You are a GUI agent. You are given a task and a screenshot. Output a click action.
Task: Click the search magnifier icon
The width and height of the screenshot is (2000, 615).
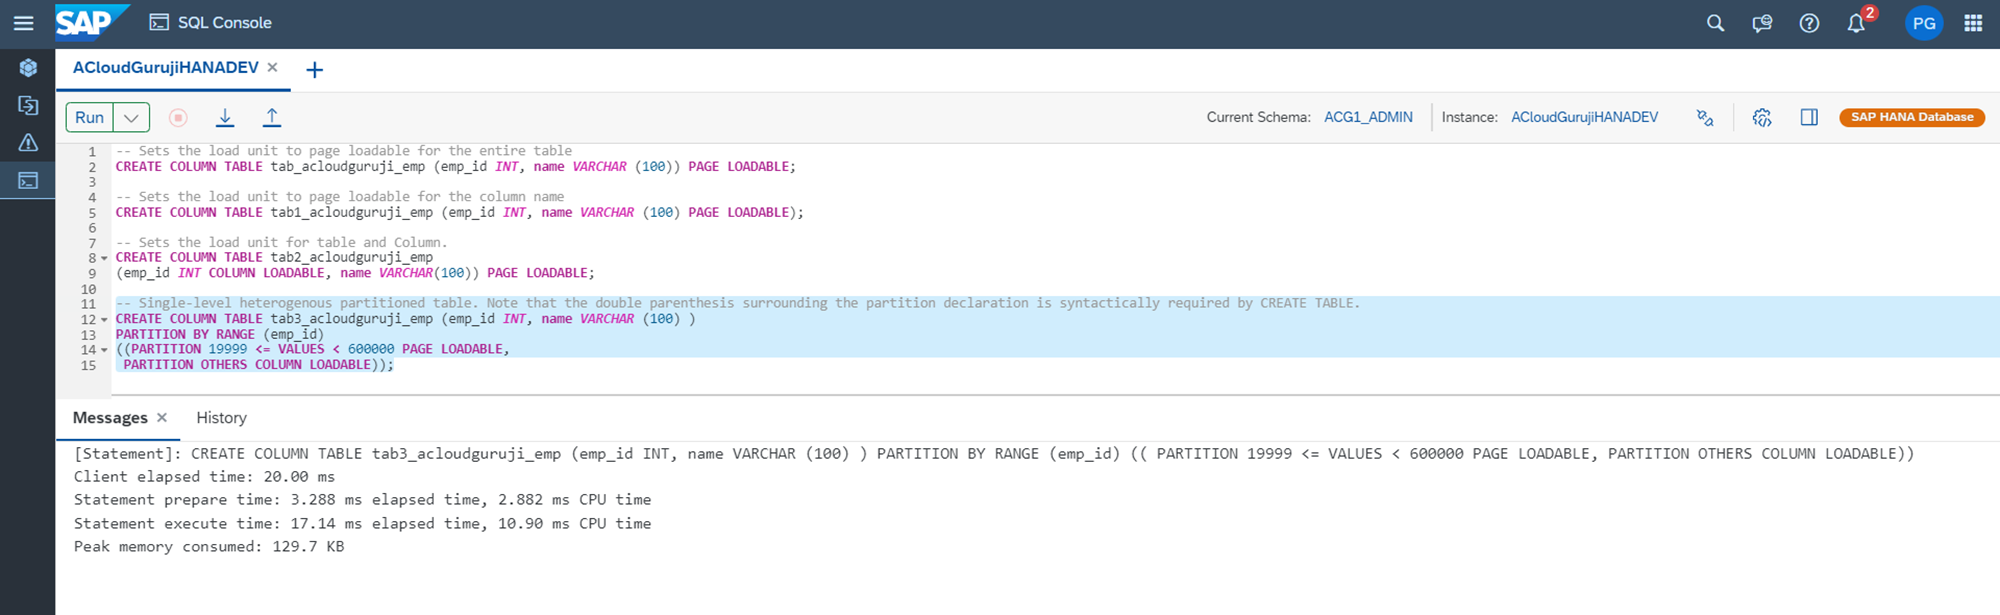(1715, 23)
